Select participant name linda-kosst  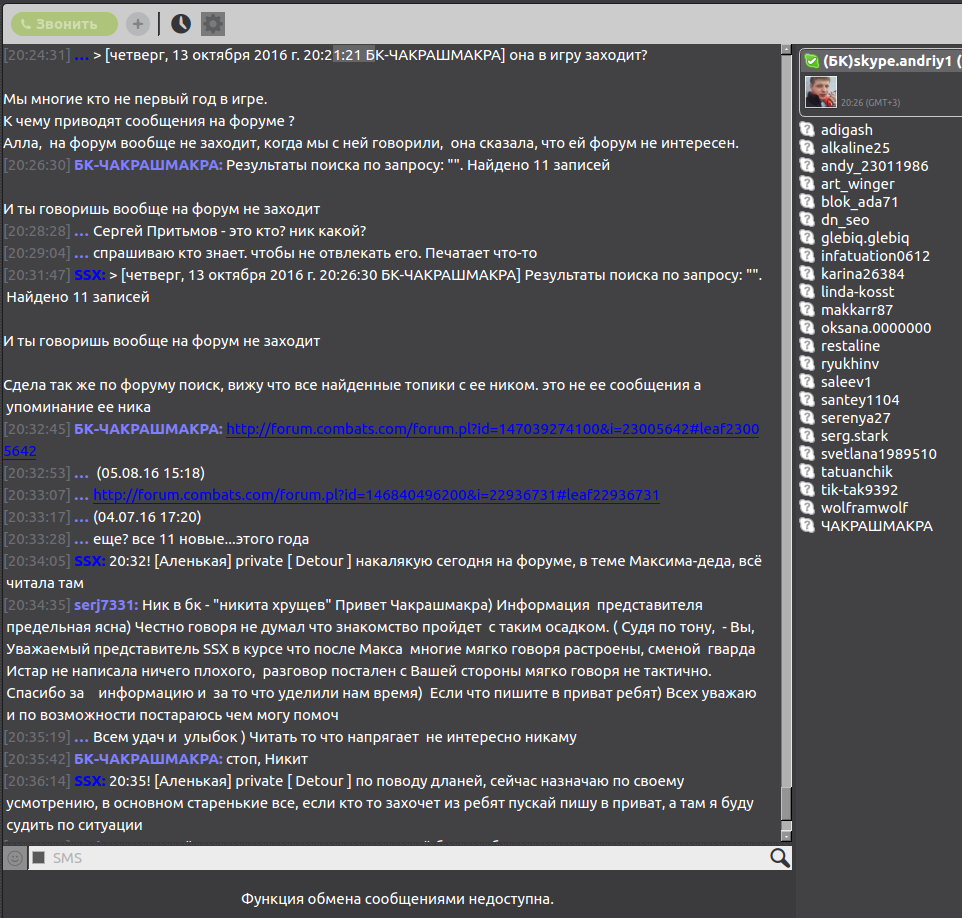(858, 292)
